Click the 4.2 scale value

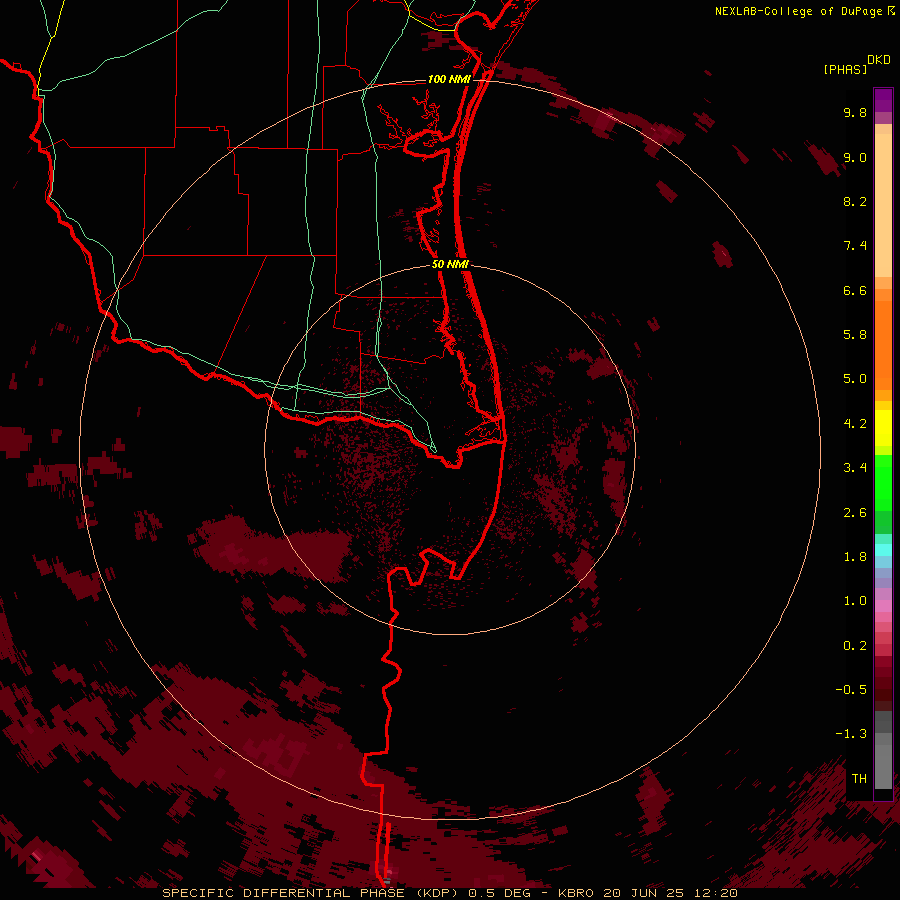tap(855, 424)
